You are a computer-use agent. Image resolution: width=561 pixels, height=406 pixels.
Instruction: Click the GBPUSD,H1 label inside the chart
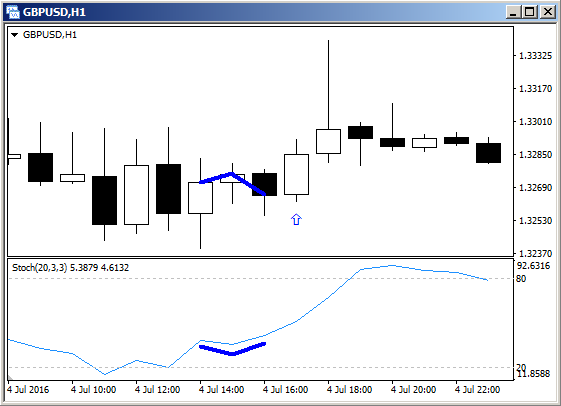point(50,35)
